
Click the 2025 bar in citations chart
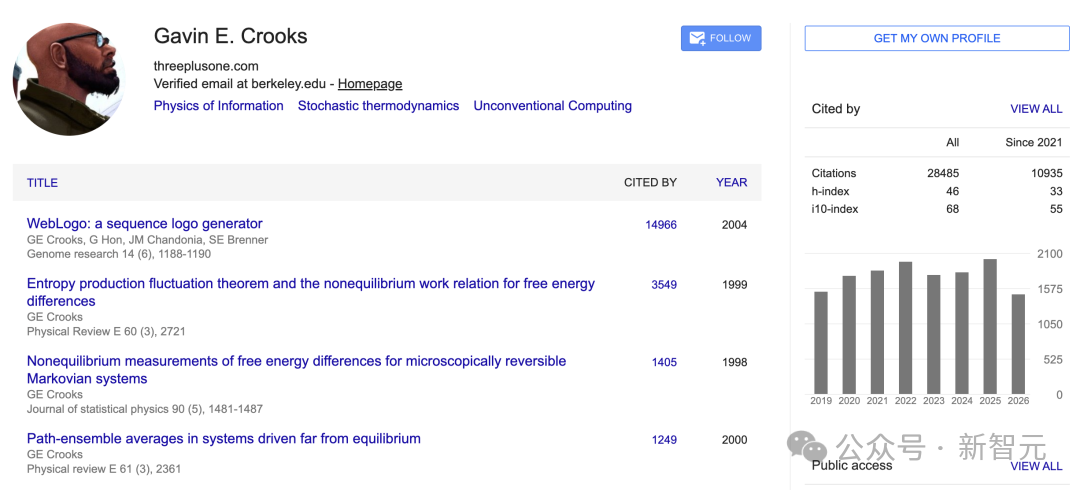[x=990, y=326]
